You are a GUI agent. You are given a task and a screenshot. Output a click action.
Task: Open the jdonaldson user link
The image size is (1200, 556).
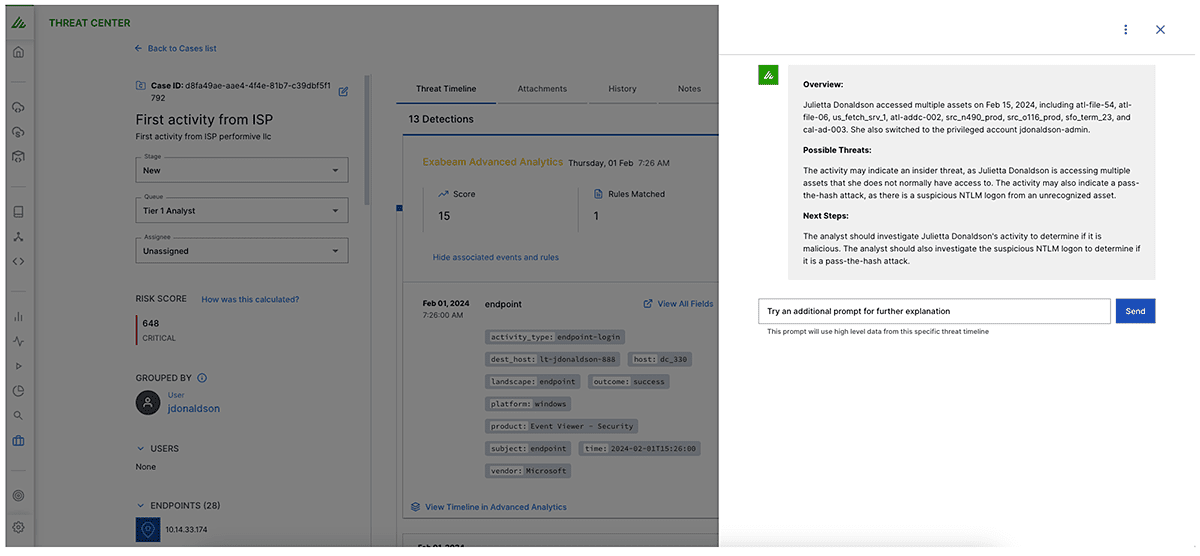(193, 408)
